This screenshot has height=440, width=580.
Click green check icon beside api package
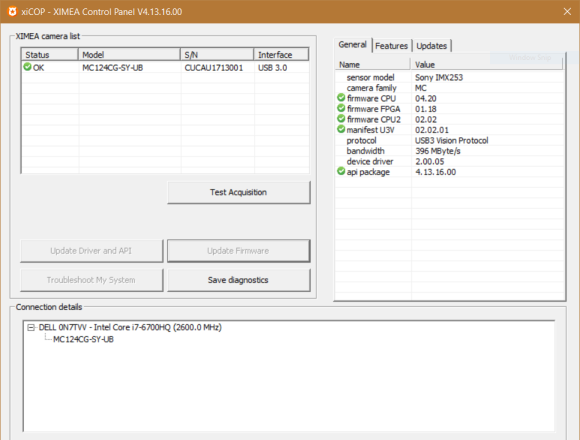tap(341, 172)
